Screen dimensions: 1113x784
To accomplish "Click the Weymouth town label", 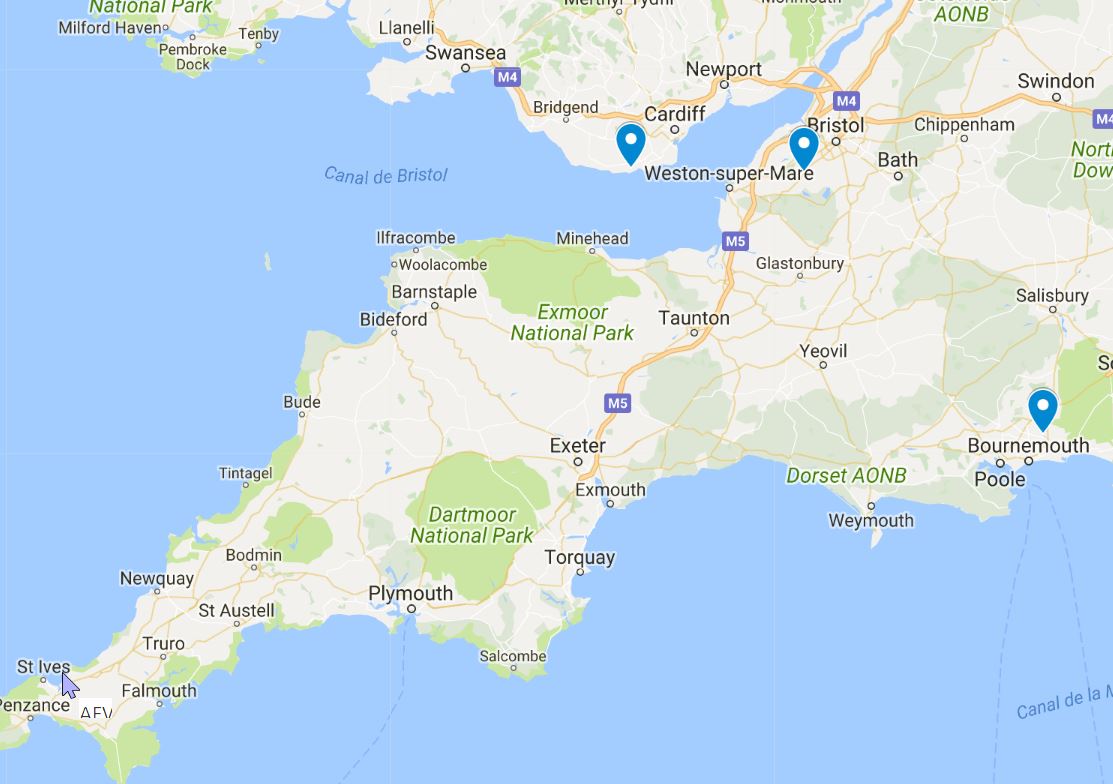I will point(871,521).
